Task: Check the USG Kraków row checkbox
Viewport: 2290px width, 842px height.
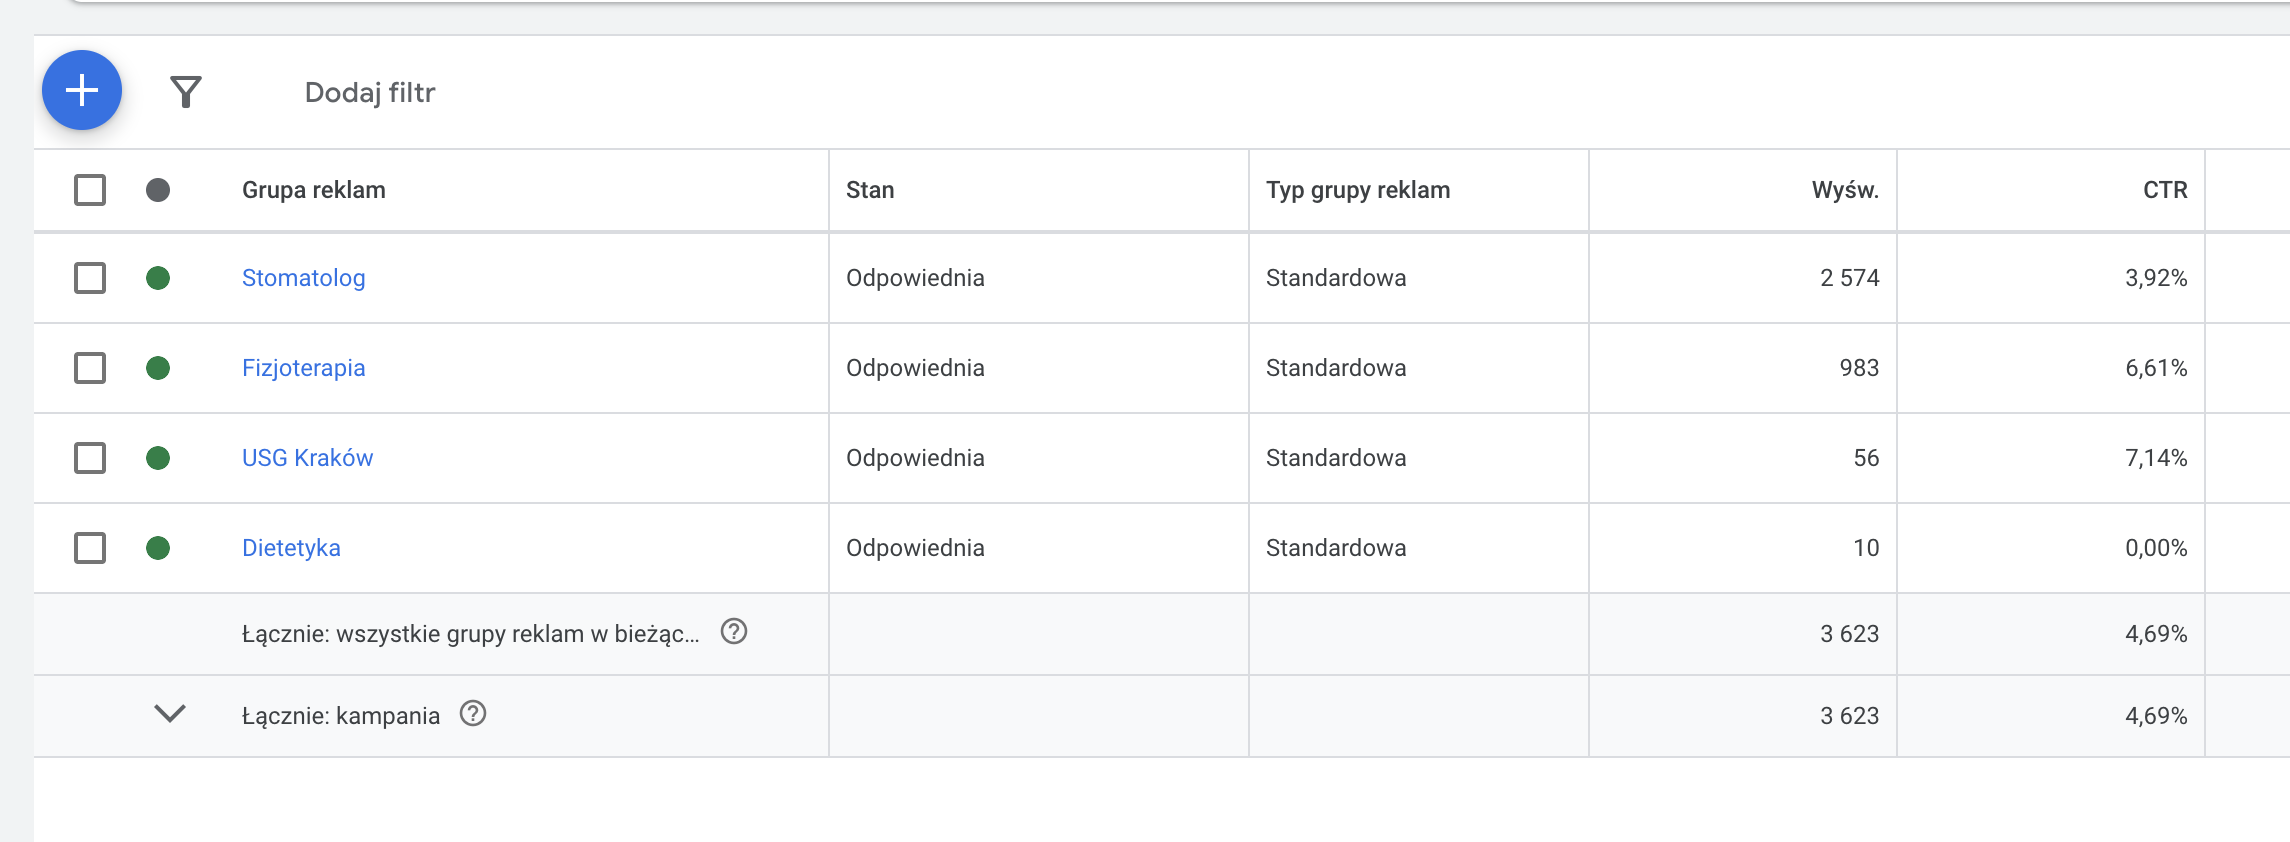Action: click(90, 458)
